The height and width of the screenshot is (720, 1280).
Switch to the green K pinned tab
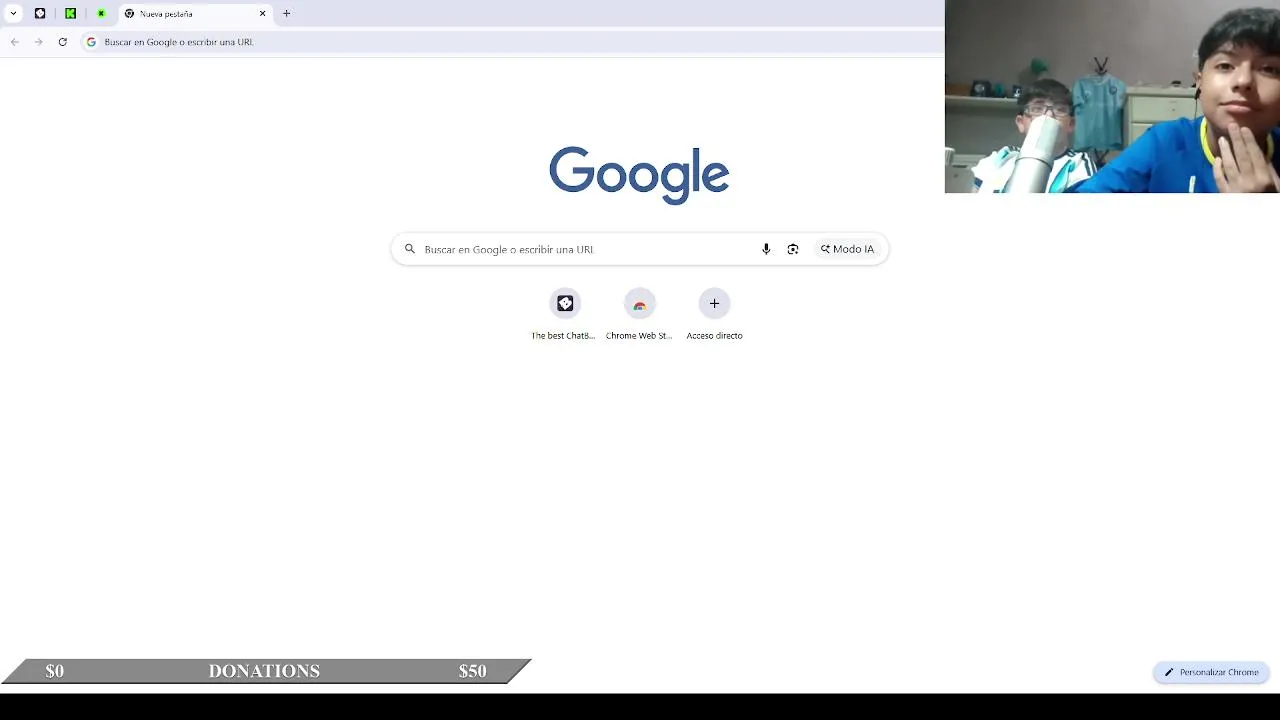pos(70,14)
